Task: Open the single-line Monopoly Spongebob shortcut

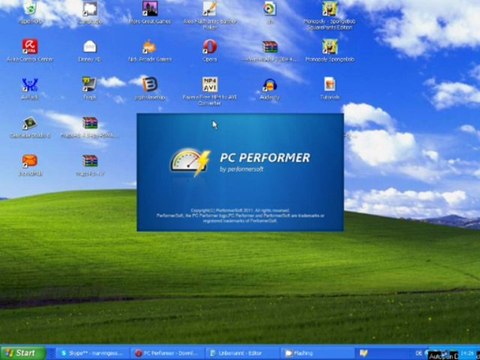Action: click(330, 47)
